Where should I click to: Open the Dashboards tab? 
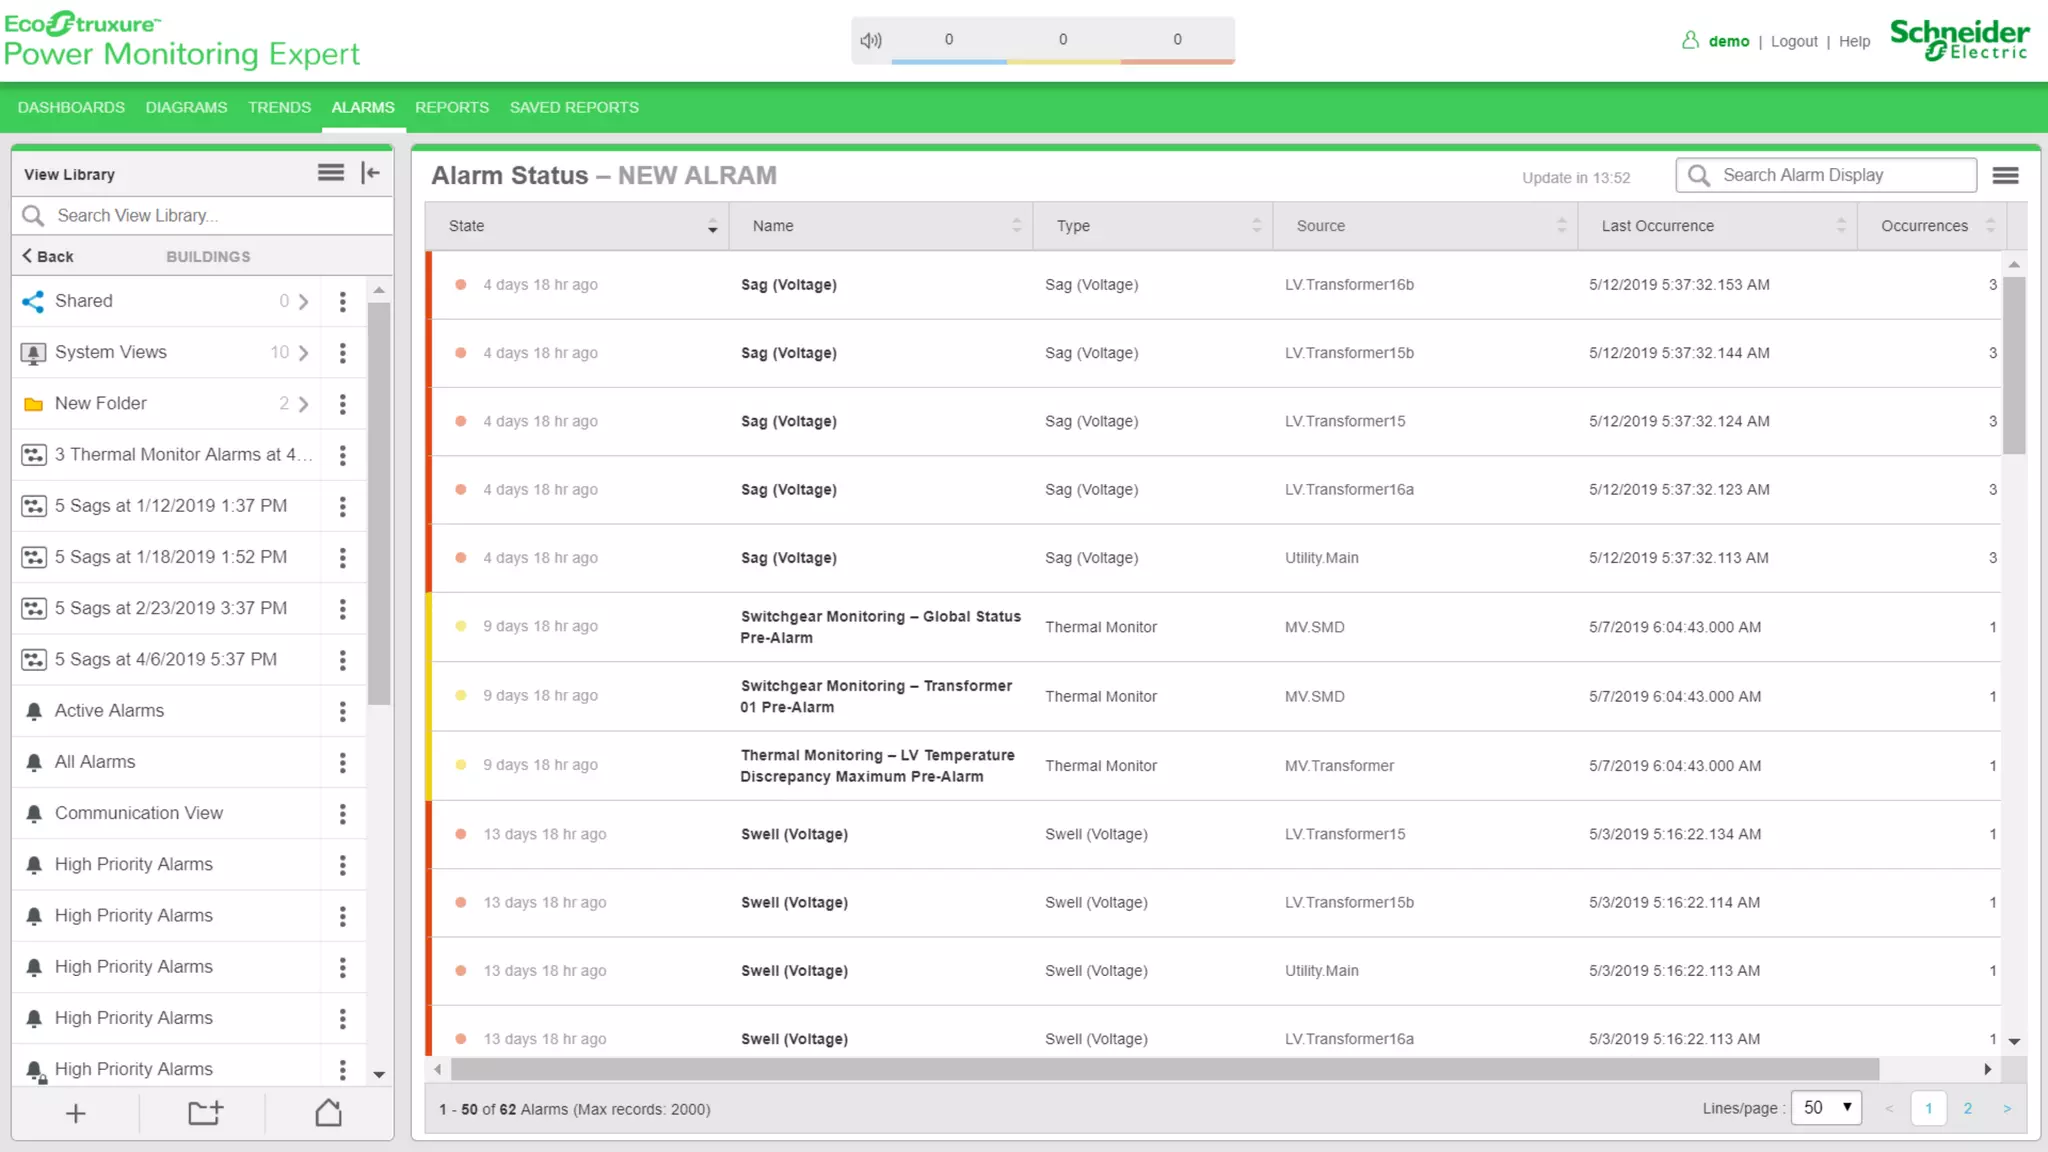71,107
